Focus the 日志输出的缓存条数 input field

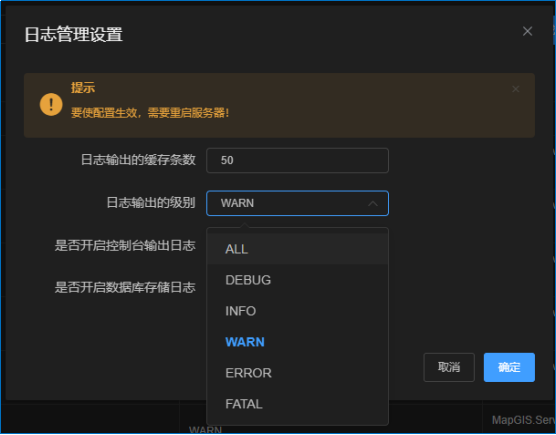tap(297, 160)
